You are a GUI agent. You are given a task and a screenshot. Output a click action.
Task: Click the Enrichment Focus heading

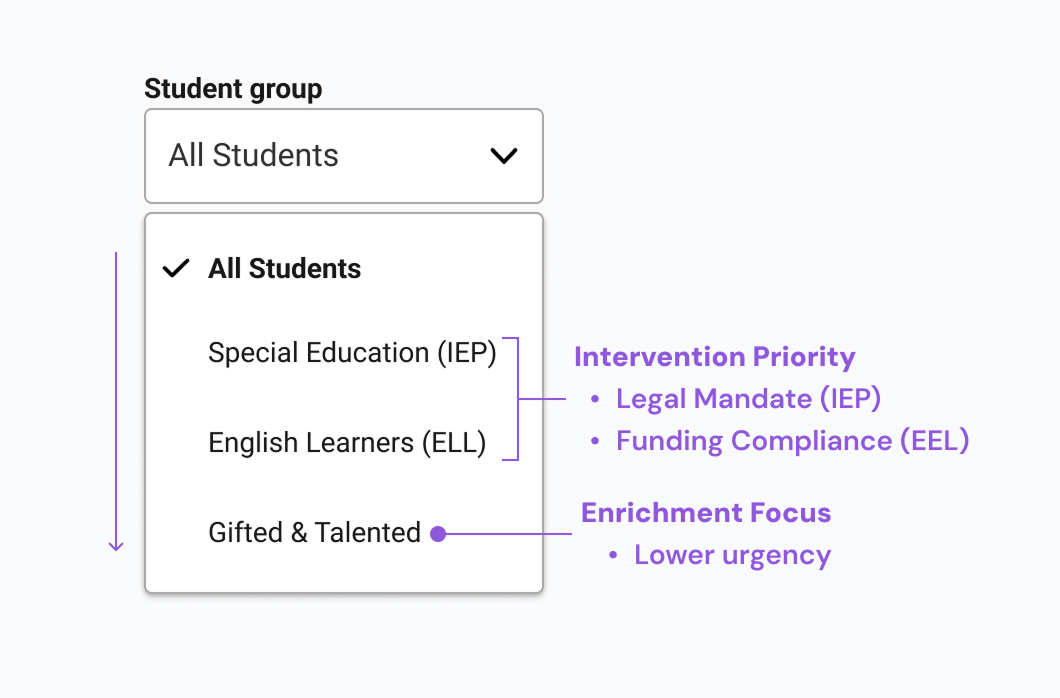706,513
